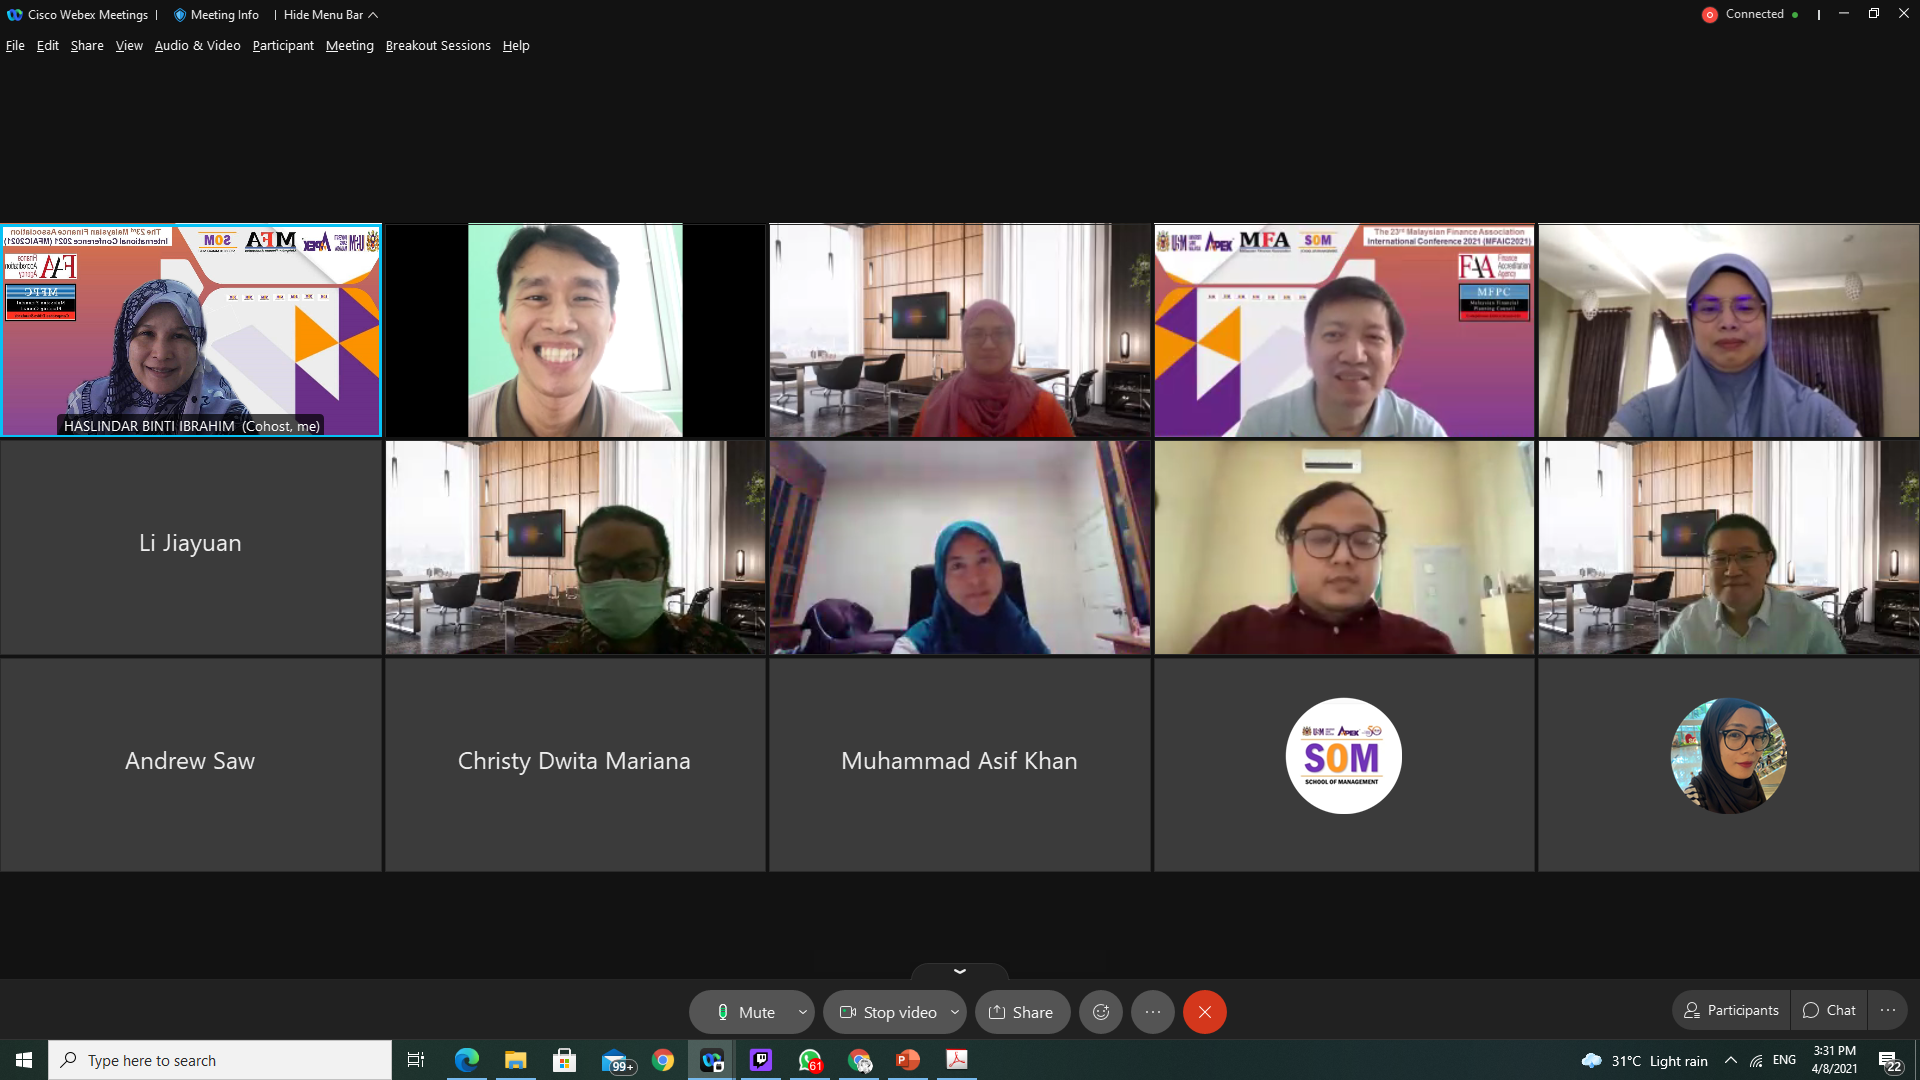Expand audio options arrow beside Mute
Screen dimensions: 1920x1080
[802, 1012]
